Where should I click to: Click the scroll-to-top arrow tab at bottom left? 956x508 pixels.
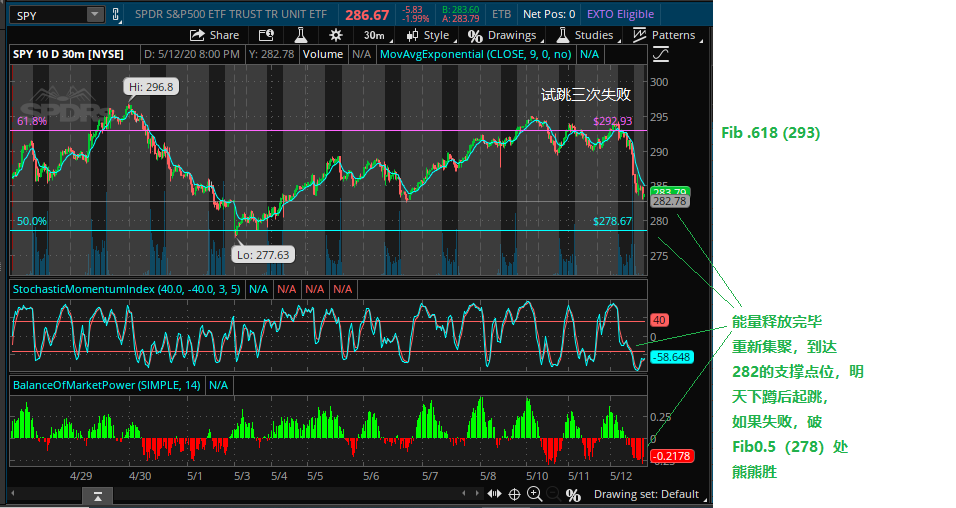[x=98, y=496]
